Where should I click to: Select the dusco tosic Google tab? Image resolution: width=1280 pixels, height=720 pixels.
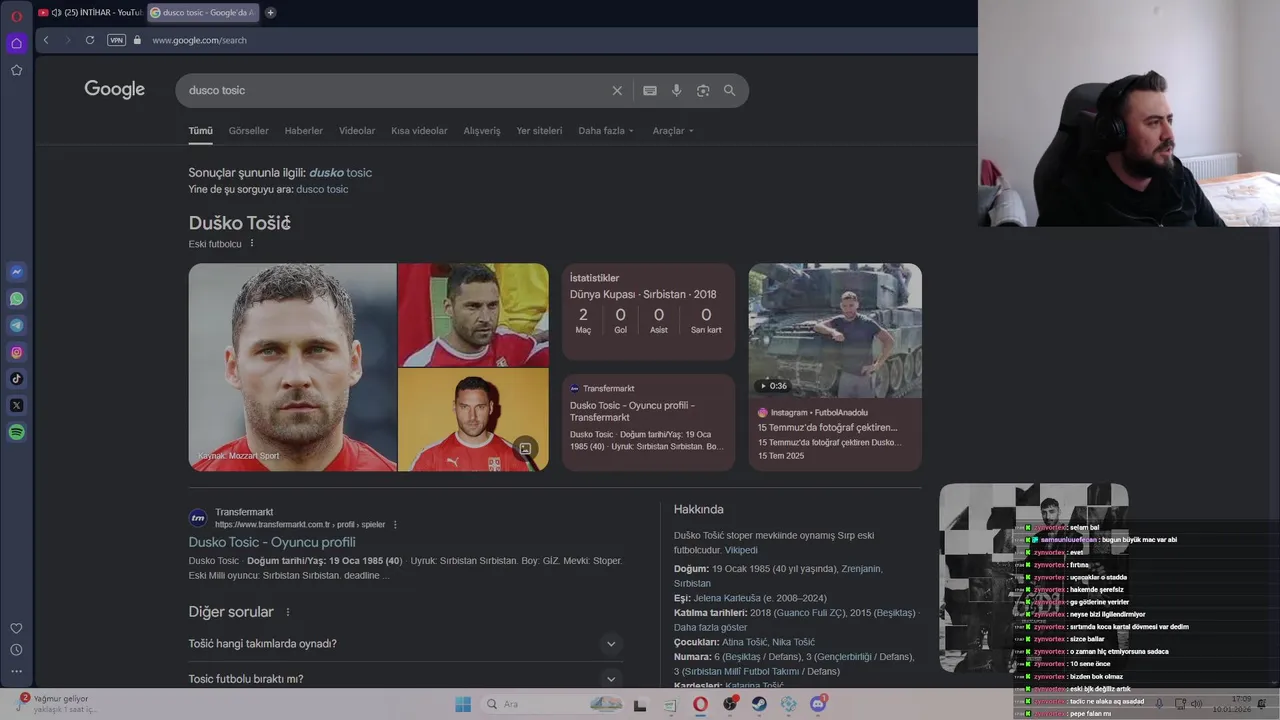(x=203, y=13)
